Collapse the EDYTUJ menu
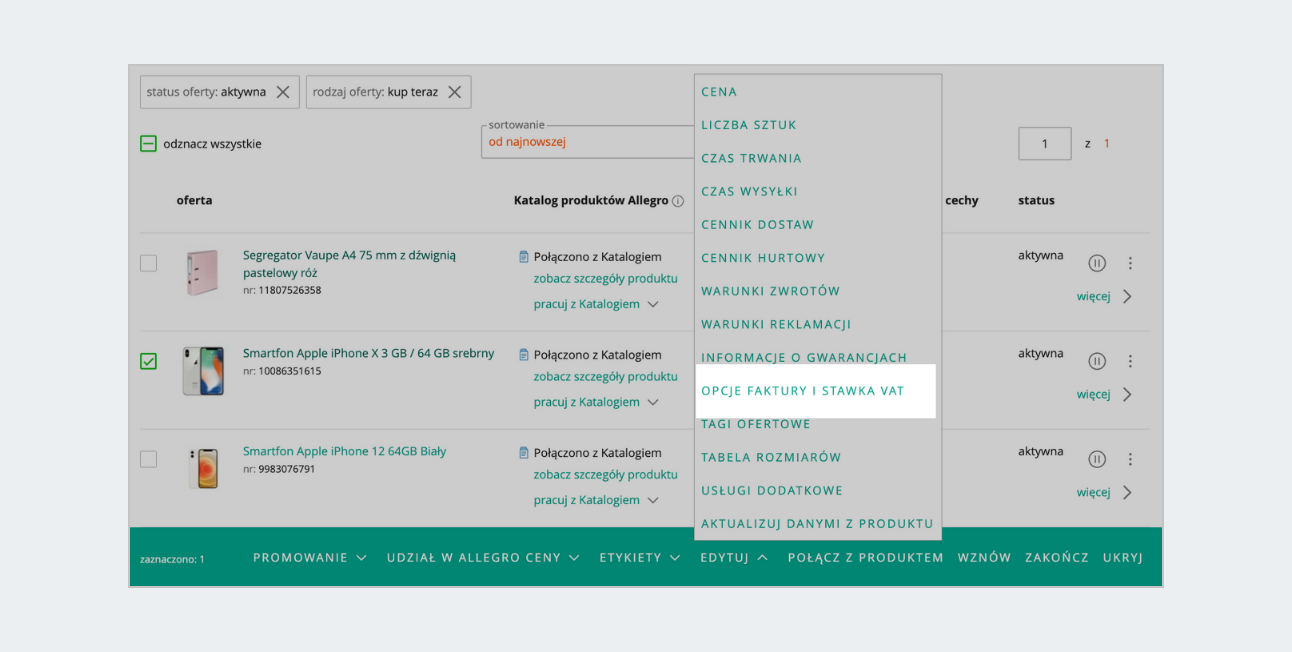The width and height of the screenshot is (1292, 652). (734, 558)
